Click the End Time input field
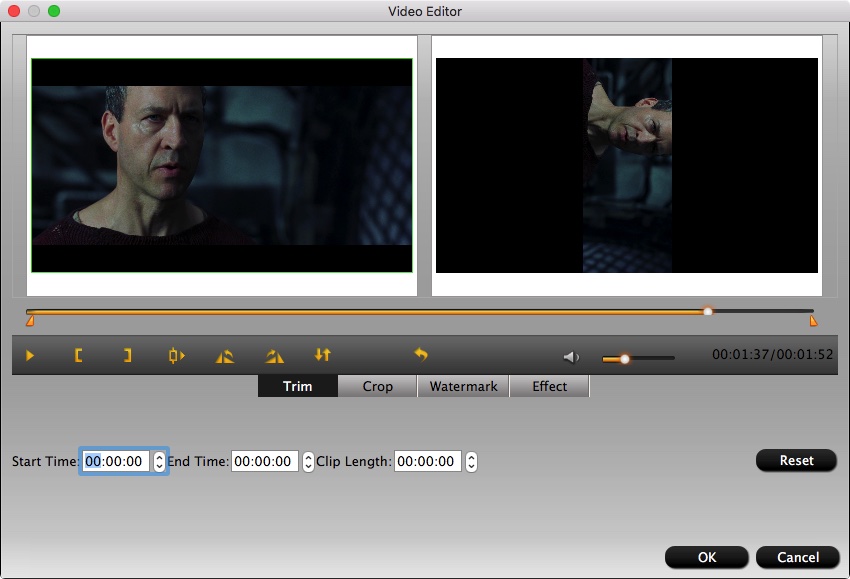 [x=264, y=462]
